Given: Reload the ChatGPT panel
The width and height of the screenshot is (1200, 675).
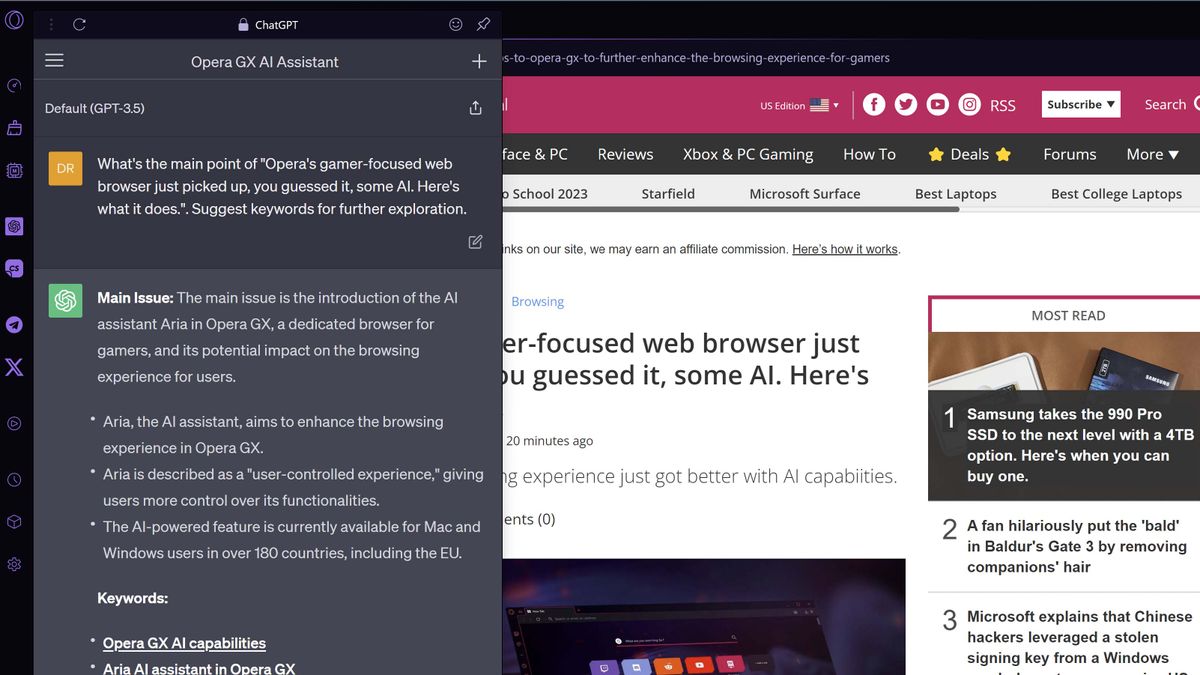Looking at the screenshot, I should point(80,24).
